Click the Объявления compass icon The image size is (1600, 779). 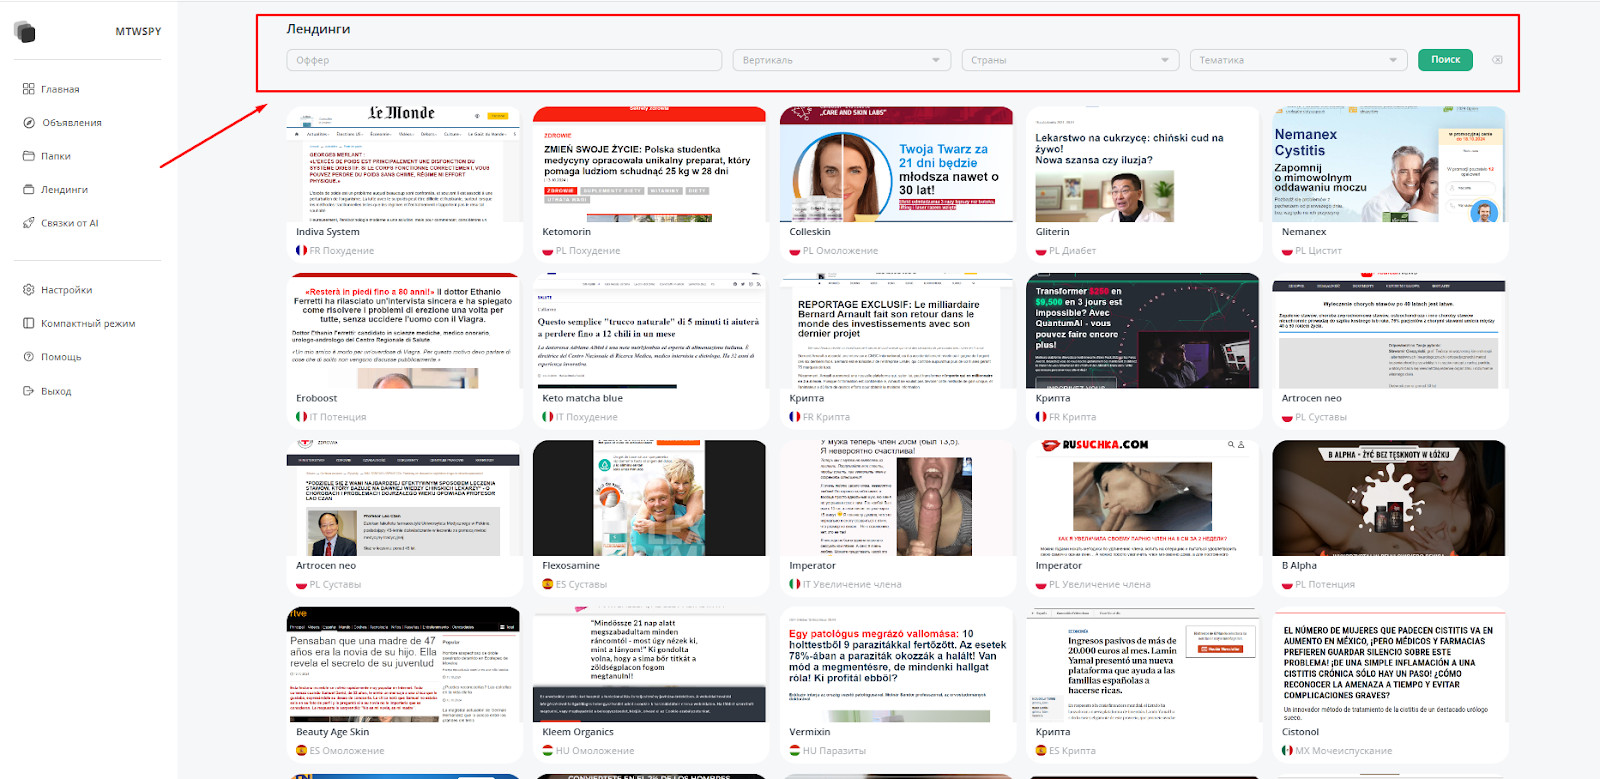pyautogui.click(x=29, y=123)
